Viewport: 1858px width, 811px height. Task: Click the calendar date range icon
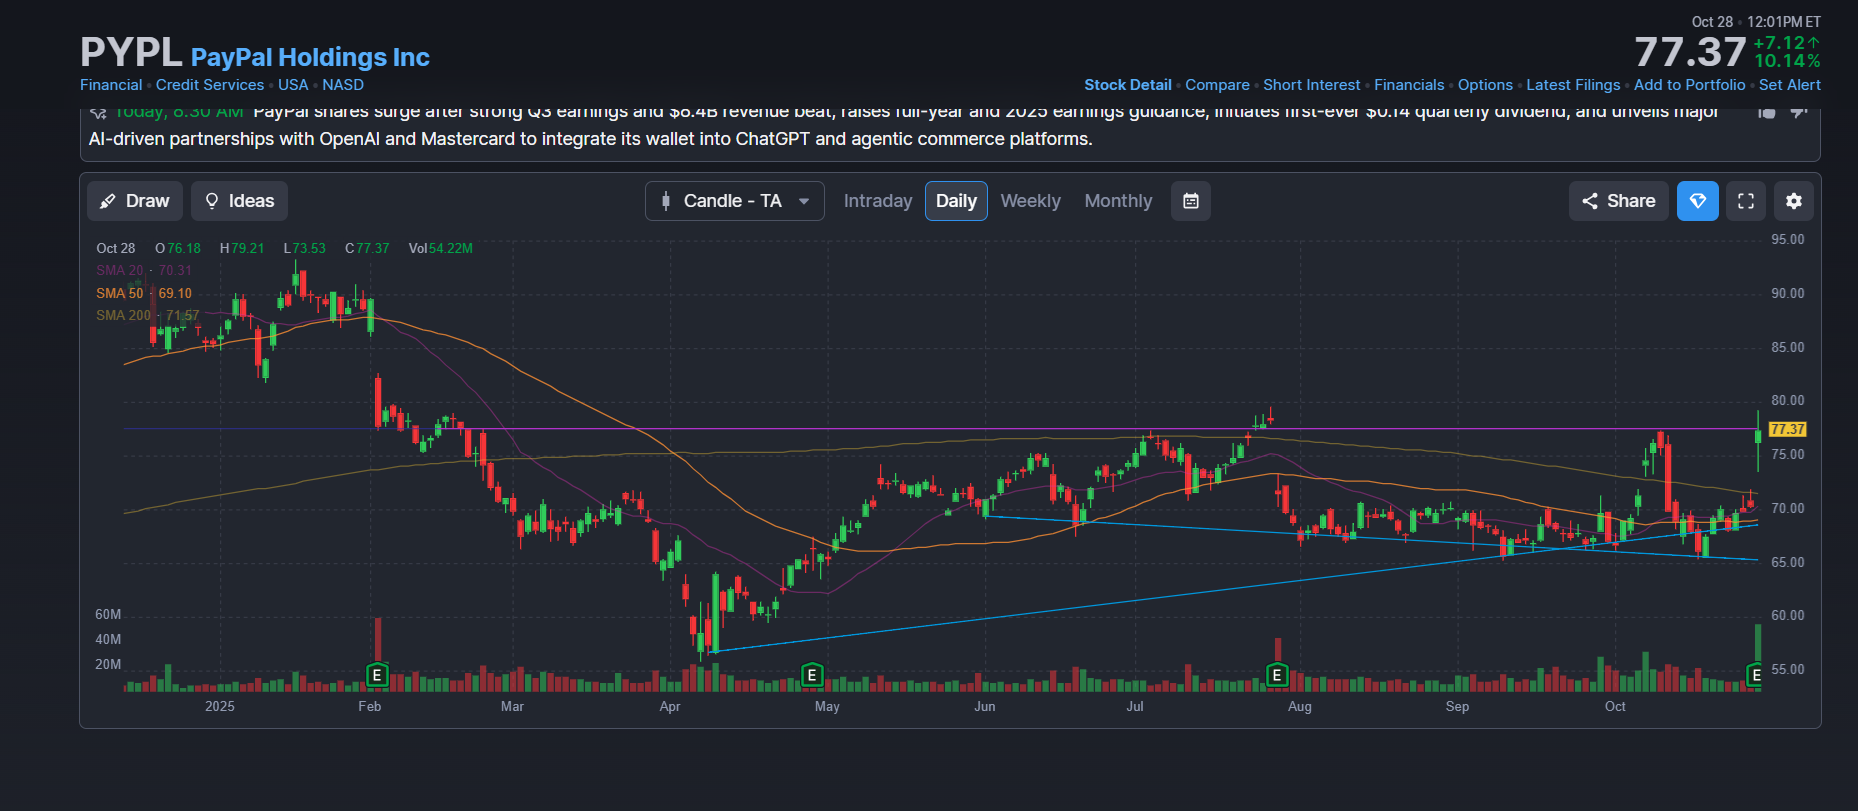(1190, 201)
